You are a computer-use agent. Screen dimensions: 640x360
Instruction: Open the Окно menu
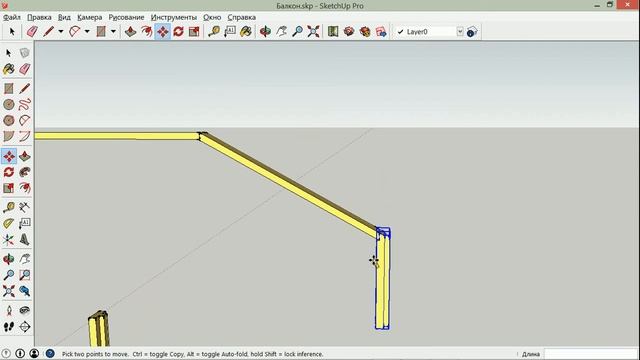pos(212,18)
